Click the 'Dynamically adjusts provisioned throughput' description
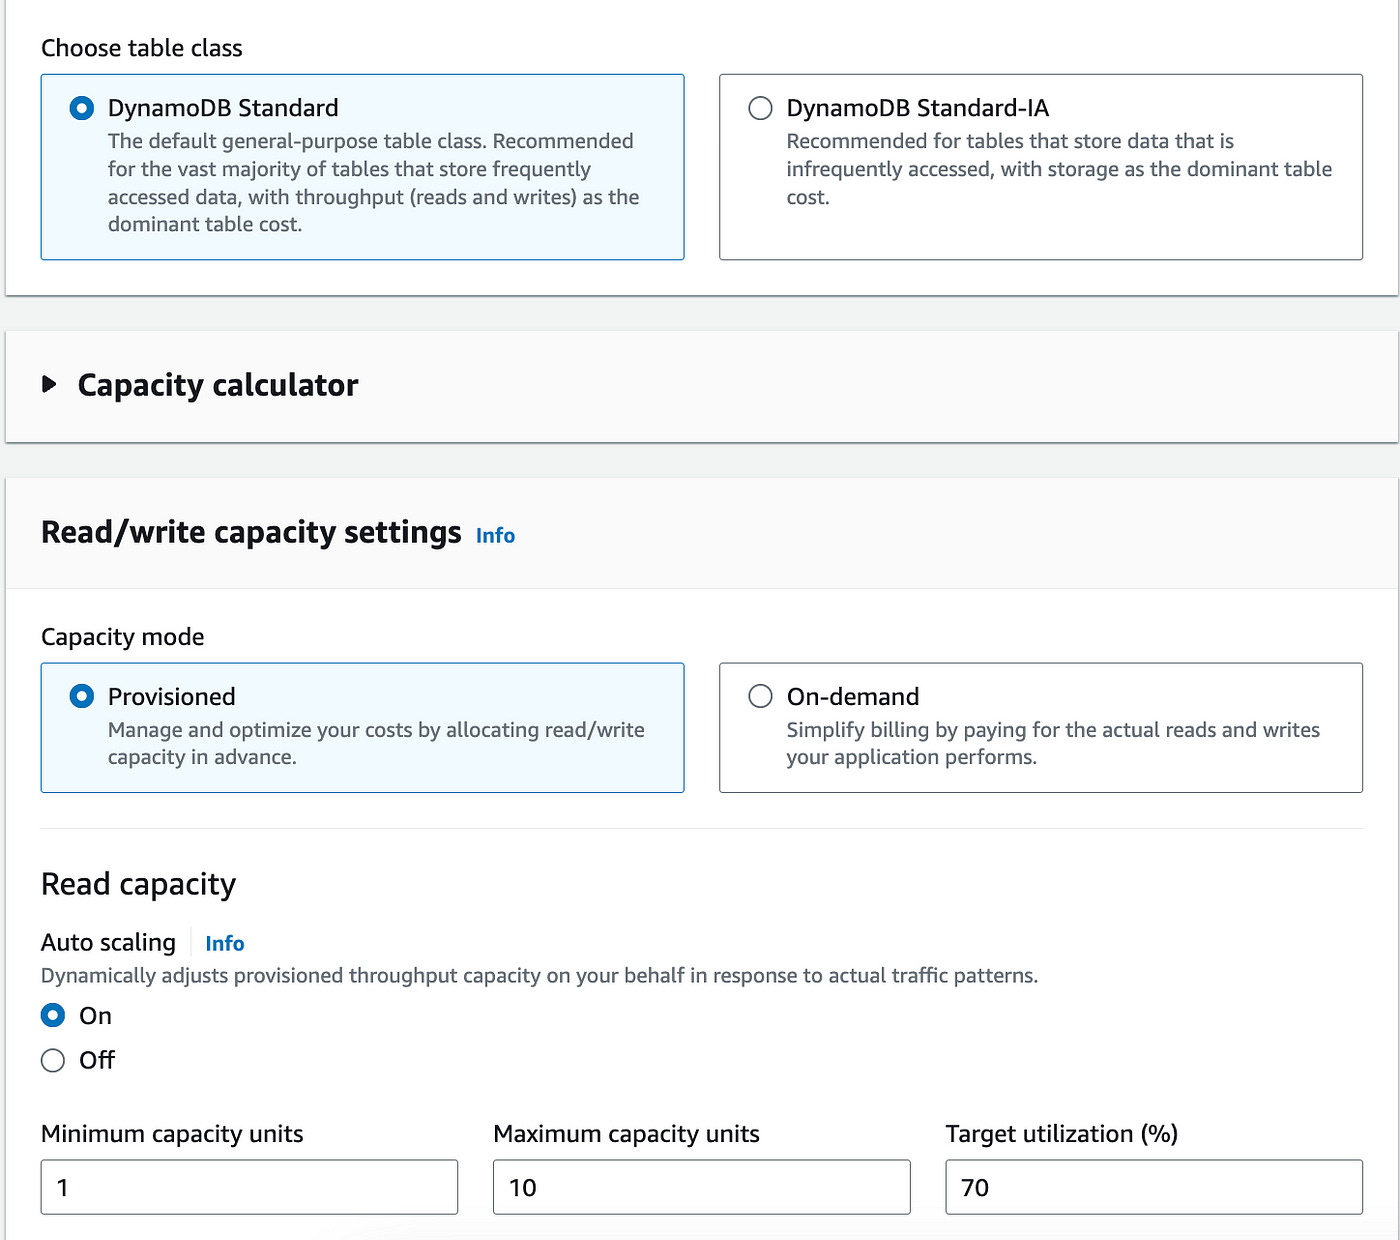The height and width of the screenshot is (1240, 1400). (x=539, y=975)
